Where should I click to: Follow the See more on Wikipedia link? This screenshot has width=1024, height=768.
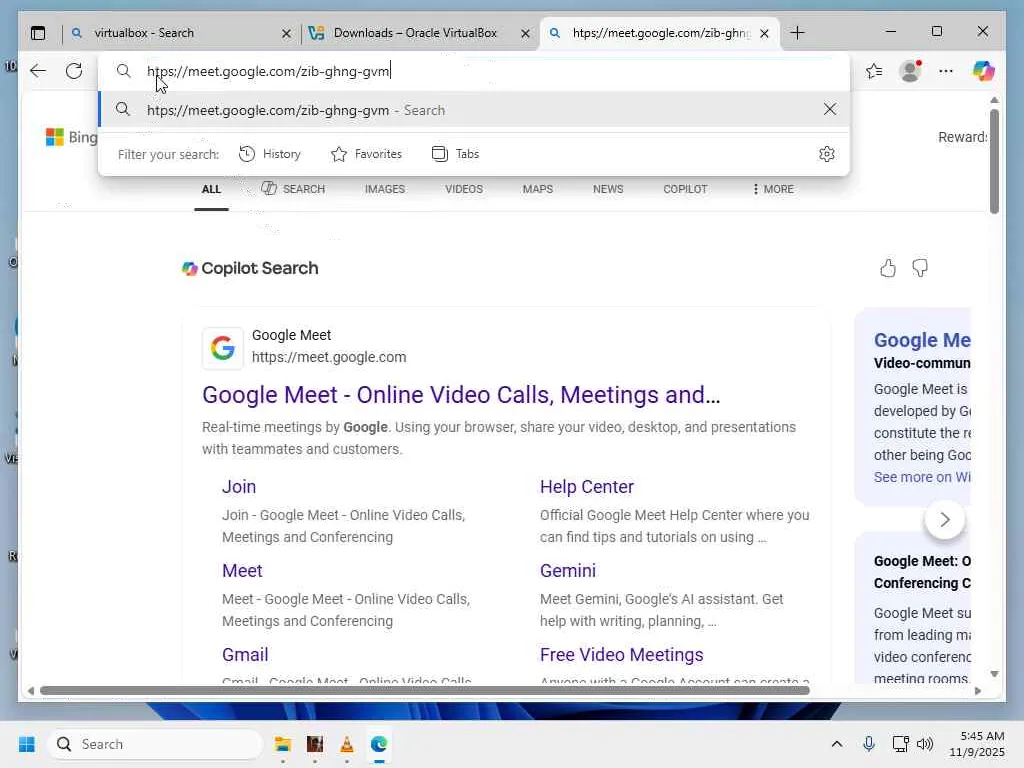pos(922,477)
